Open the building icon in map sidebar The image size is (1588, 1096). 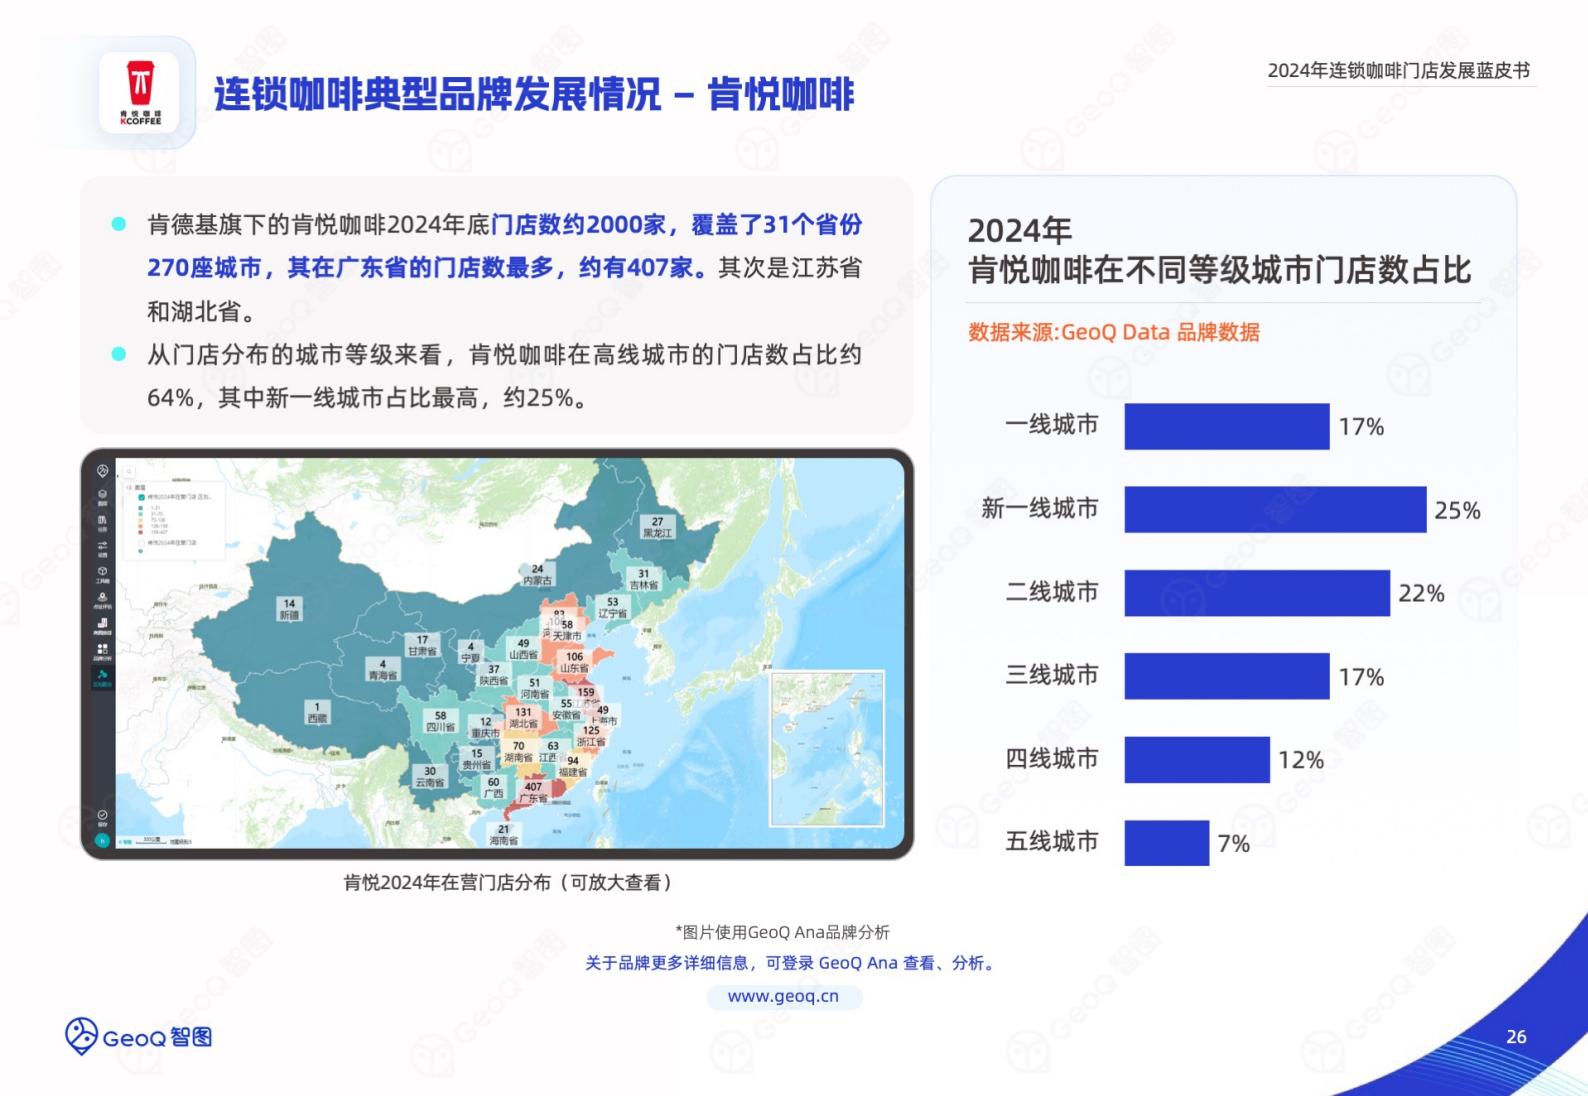point(103,521)
